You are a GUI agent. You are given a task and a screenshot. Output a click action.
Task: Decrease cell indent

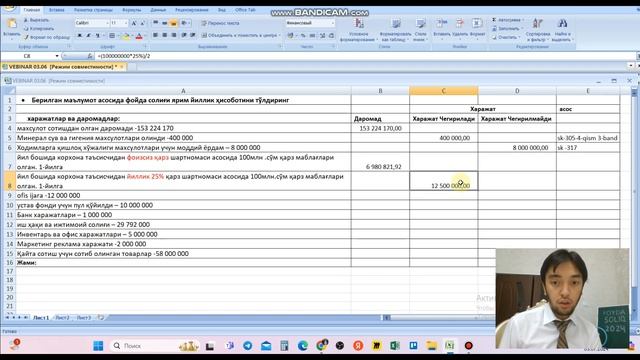pyautogui.click(x=184, y=36)
